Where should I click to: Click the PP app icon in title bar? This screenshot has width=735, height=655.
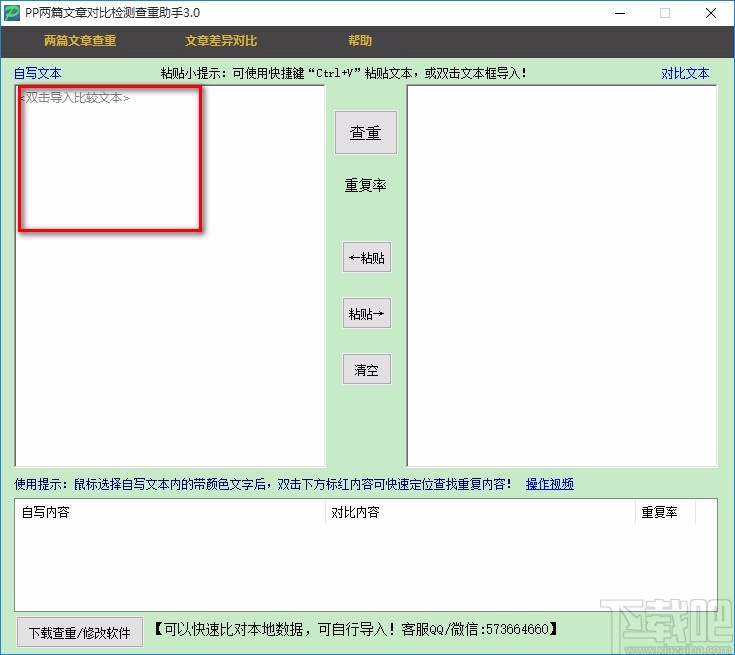click(12, 13)
